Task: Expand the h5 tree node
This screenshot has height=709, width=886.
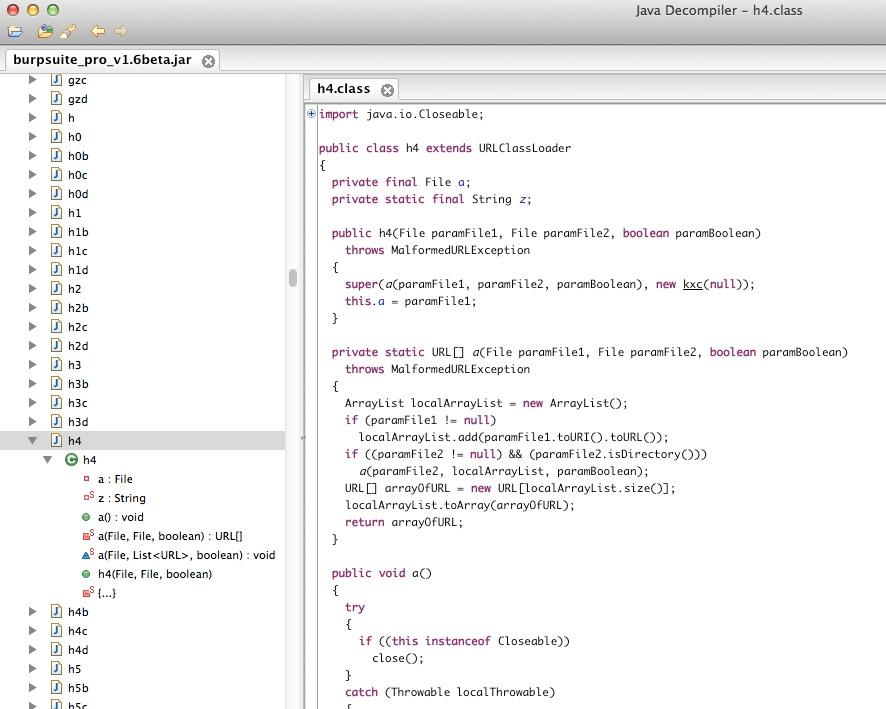Action: [x=32, y=669]
